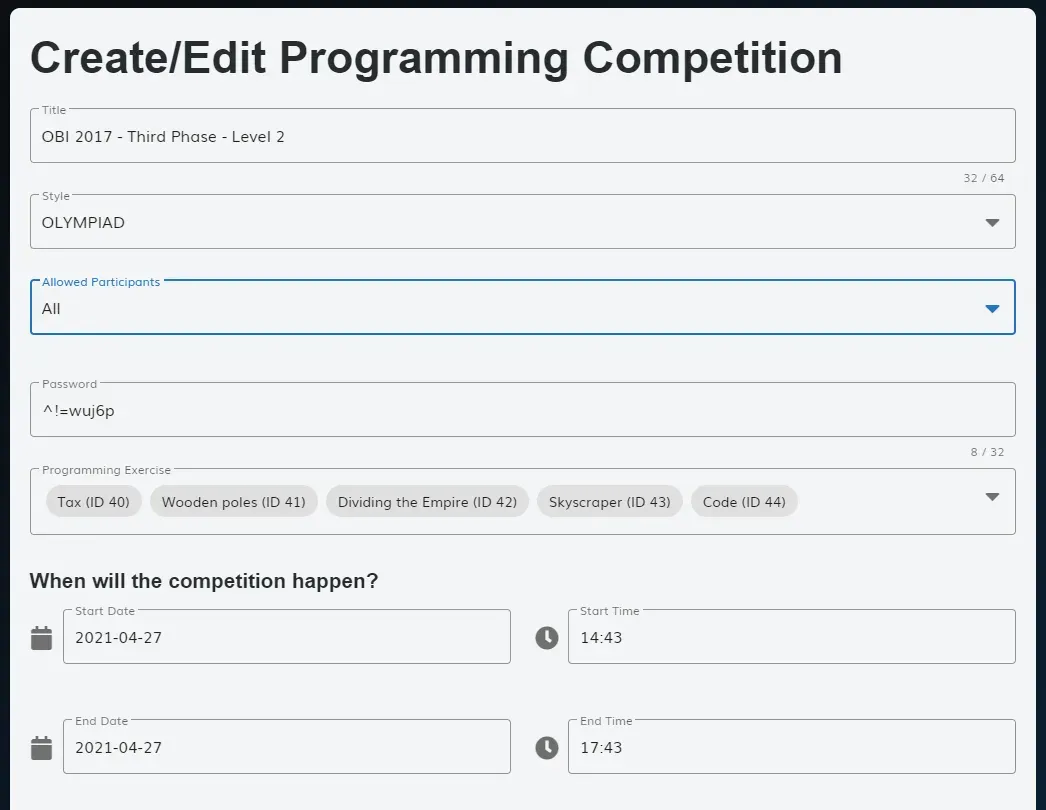
Task: Click the End Date input field
Action: (287, 747)
